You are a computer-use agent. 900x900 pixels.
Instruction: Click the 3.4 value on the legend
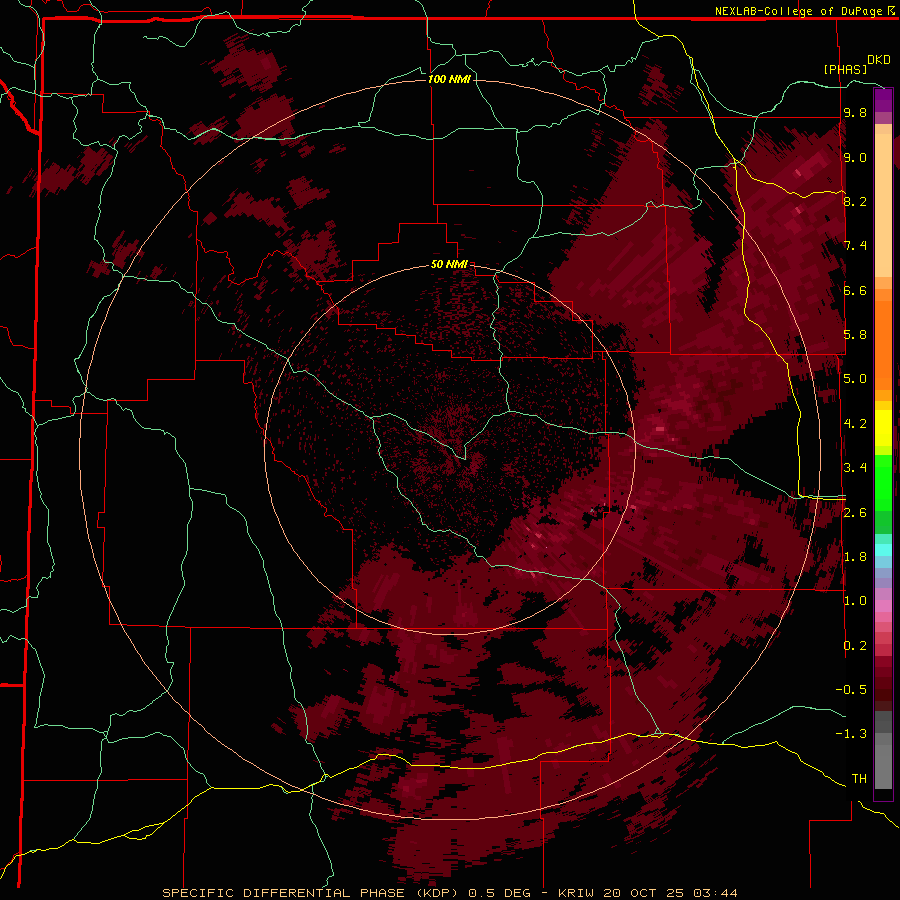855,468
